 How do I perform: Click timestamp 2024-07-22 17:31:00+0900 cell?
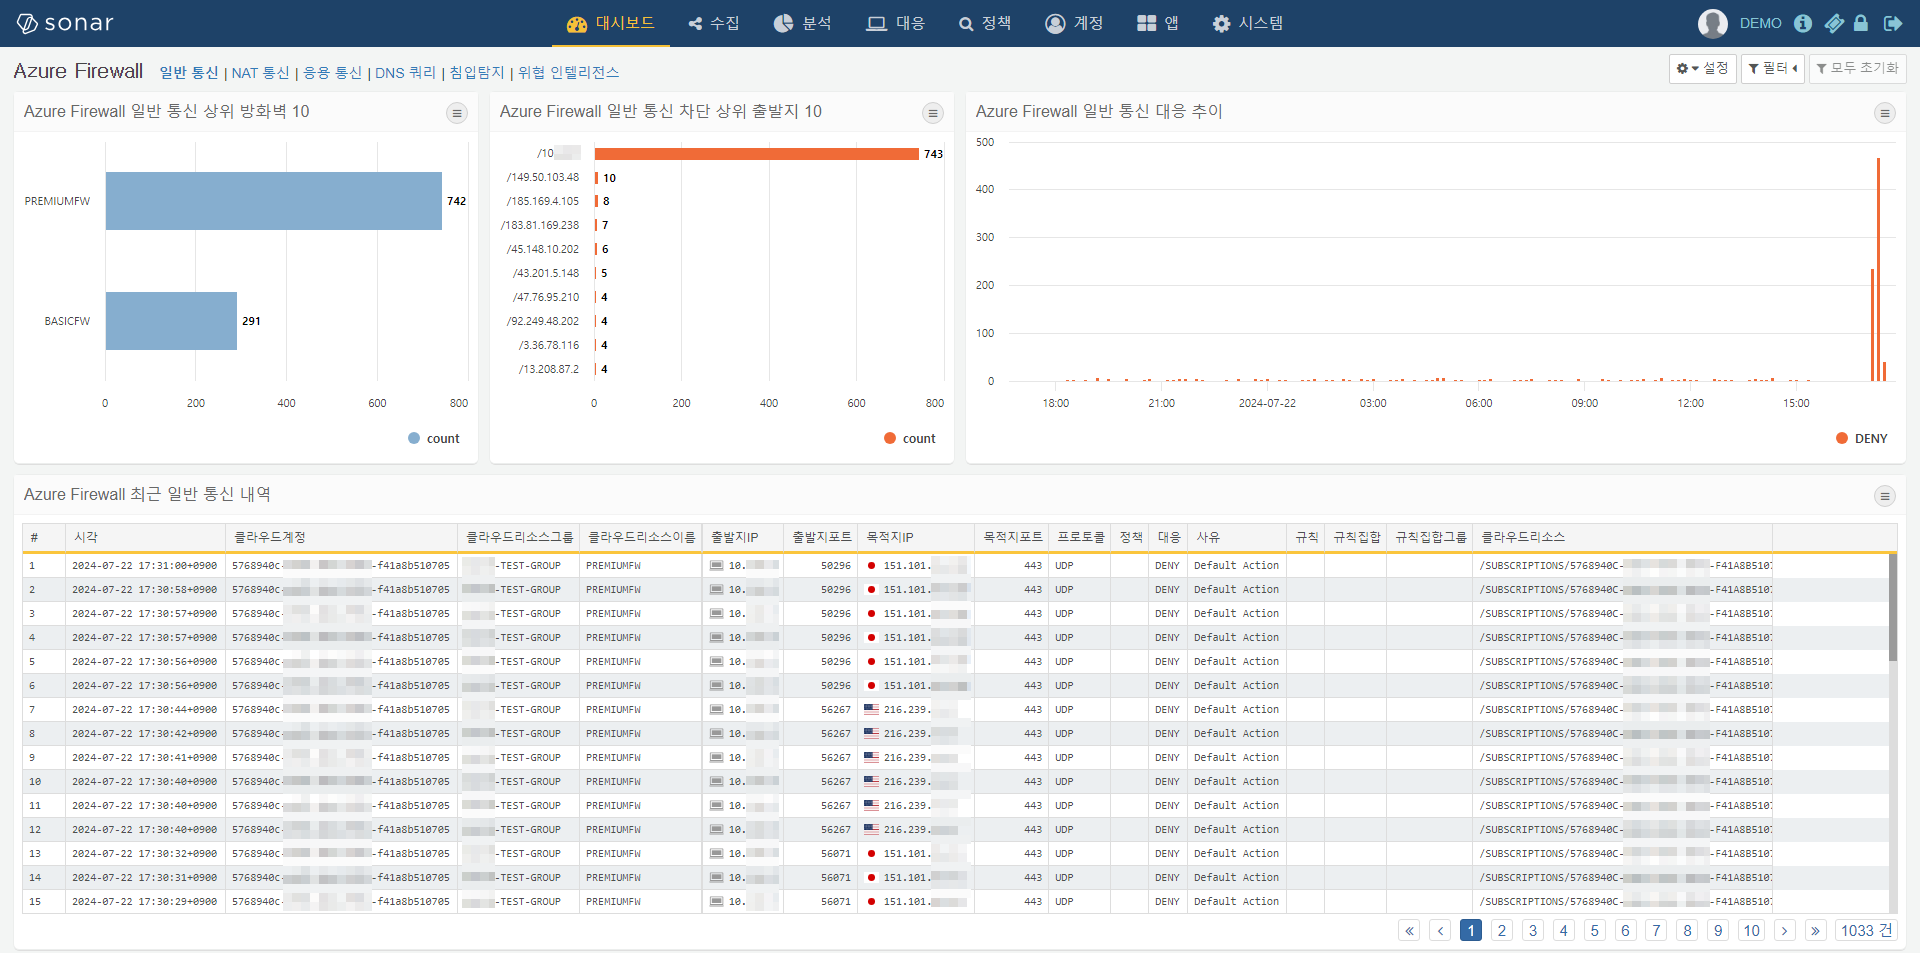(144, 566)
